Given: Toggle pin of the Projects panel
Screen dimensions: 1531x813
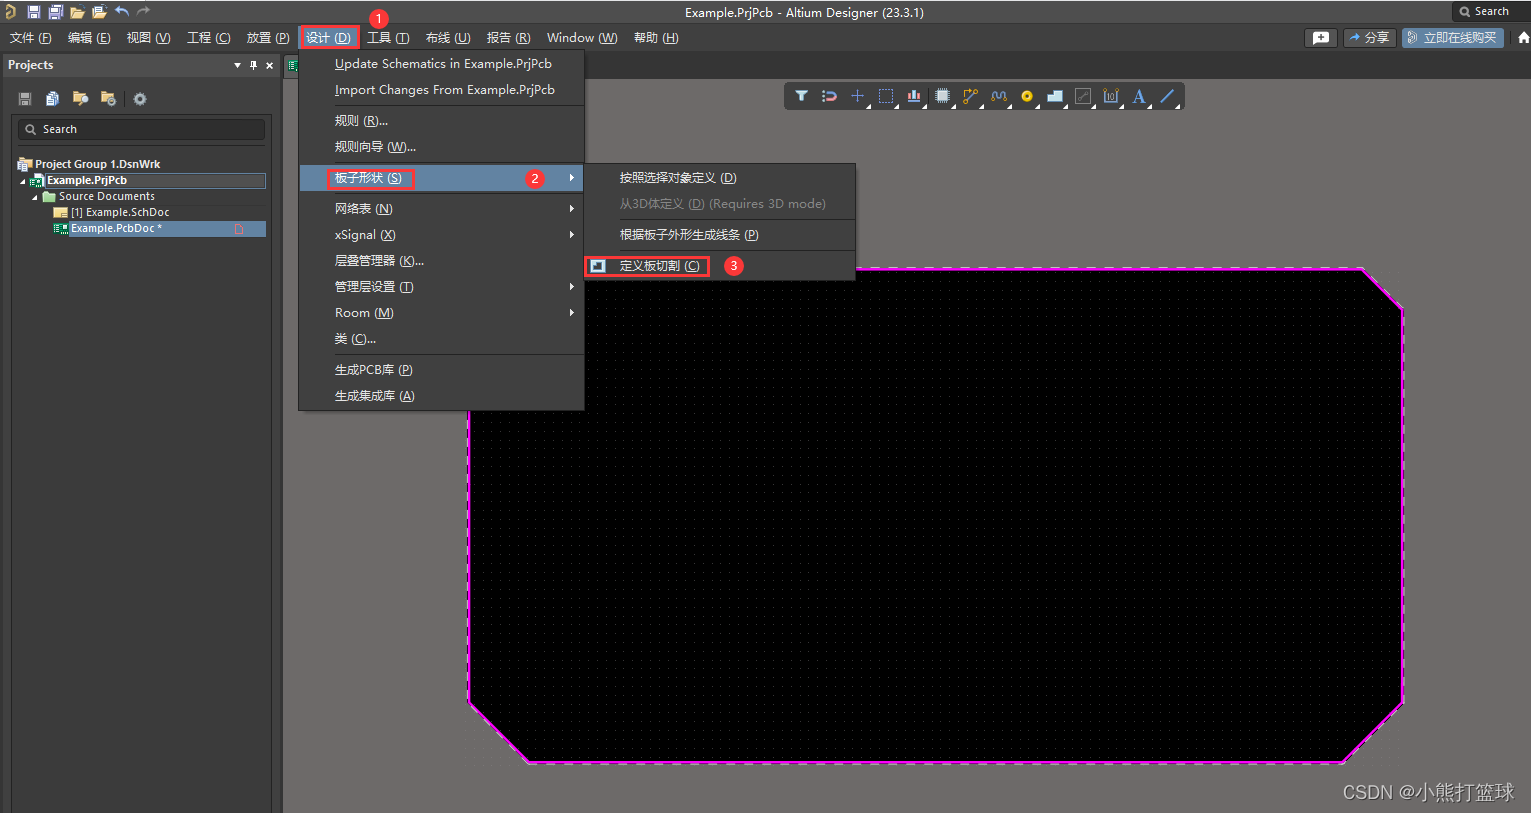Looking at the screenshot, I should tap(254, 65).
